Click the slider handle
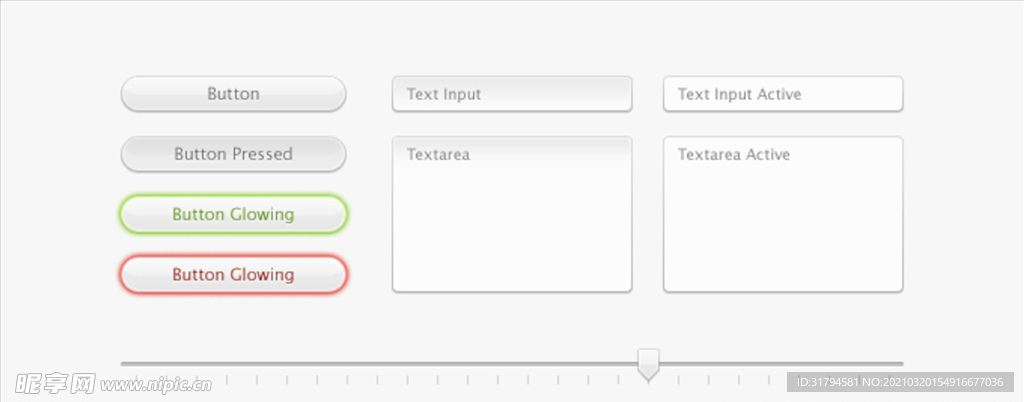 pyautogui.click(x=648, y=364)
